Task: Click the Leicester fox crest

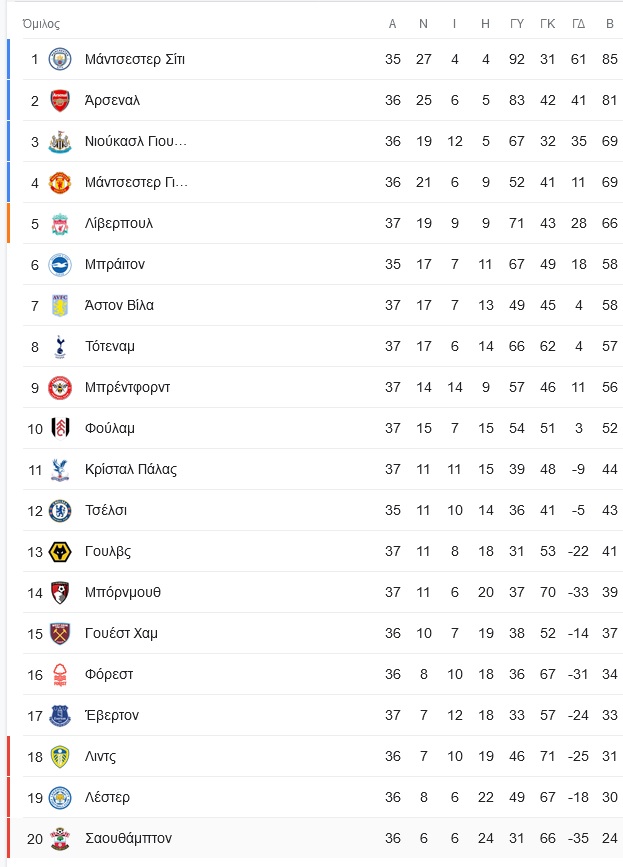Action: (x=60, y=797)
